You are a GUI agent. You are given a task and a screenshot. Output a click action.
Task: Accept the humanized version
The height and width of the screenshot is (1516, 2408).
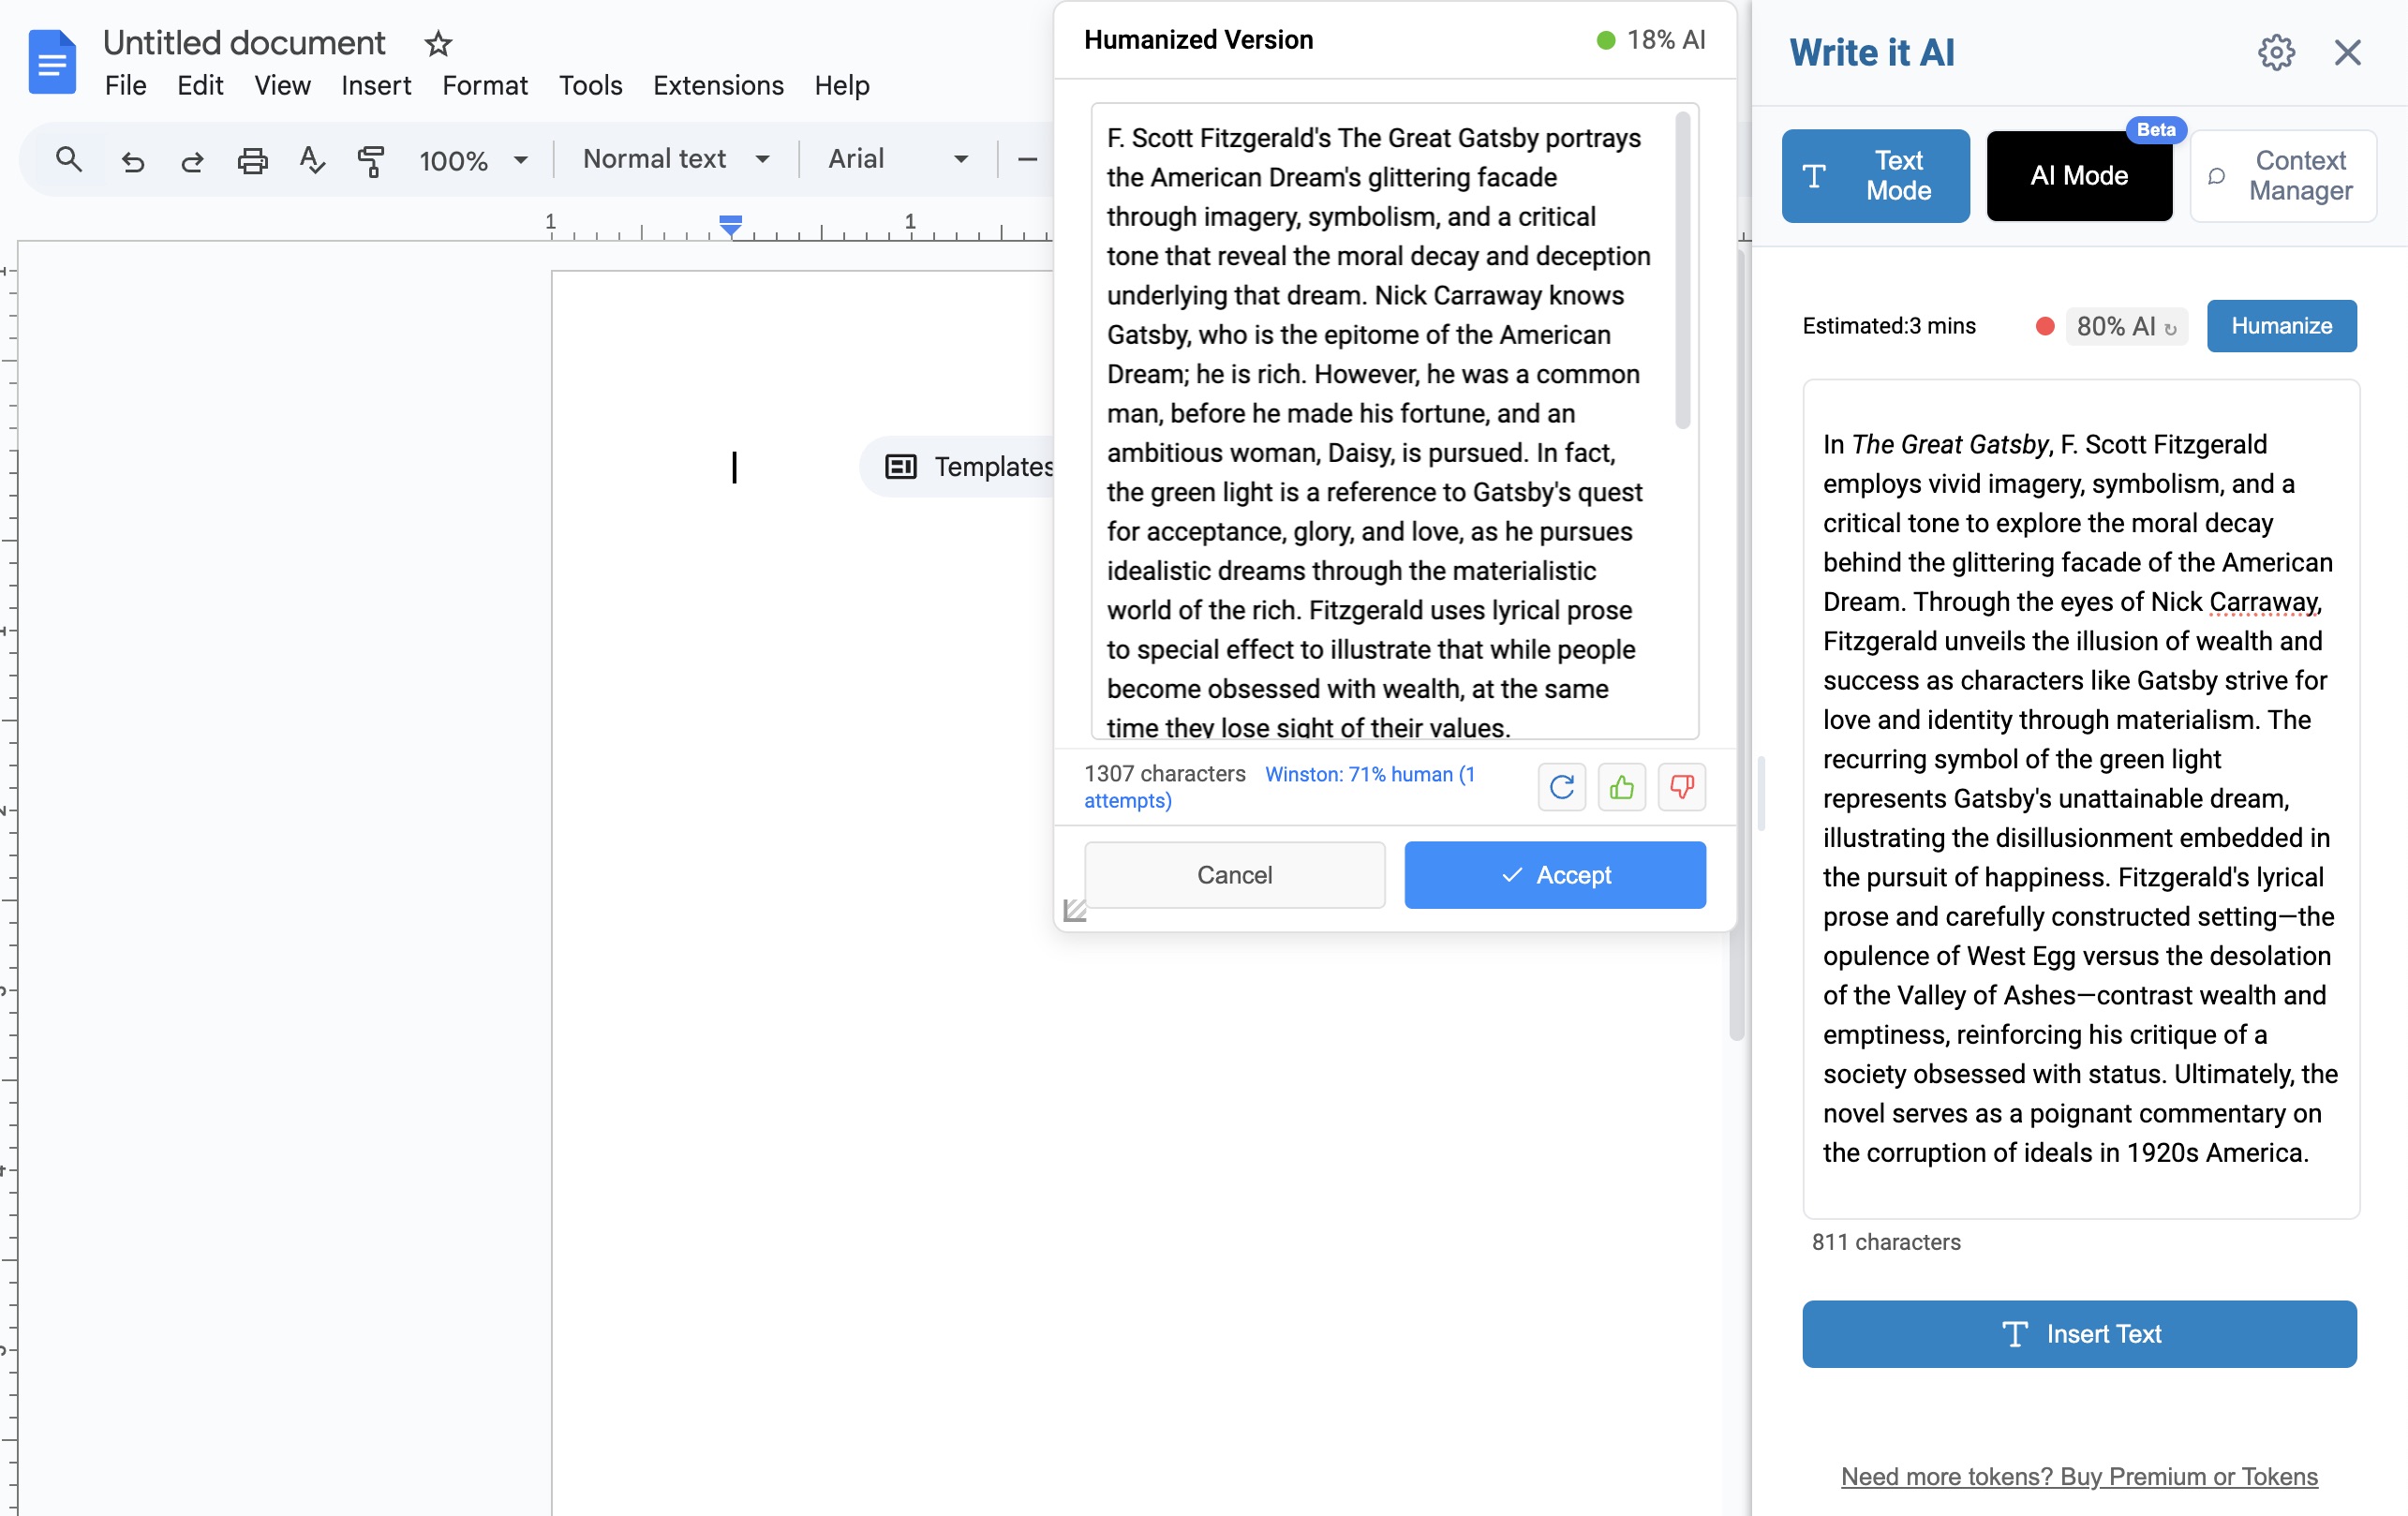1555,875
